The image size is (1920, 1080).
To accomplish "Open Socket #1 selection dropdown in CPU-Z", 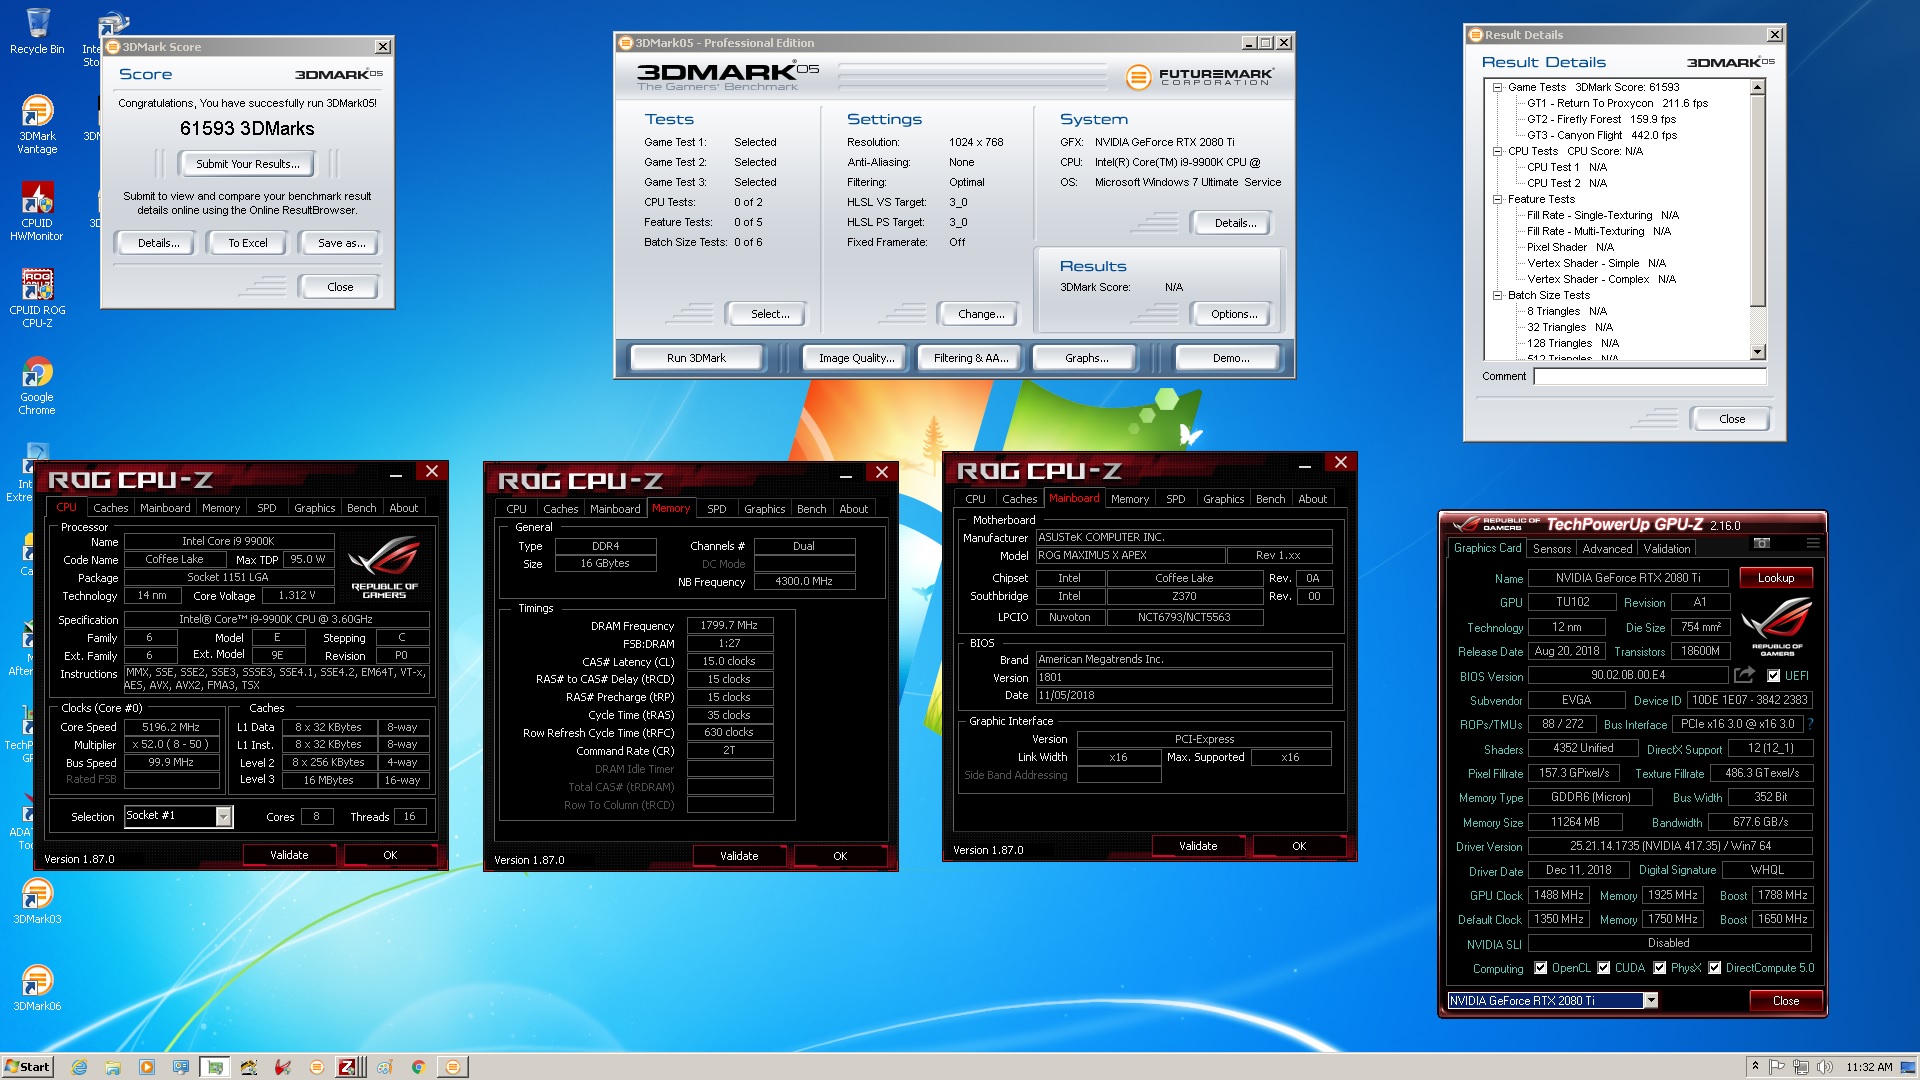I will point(223,817).
